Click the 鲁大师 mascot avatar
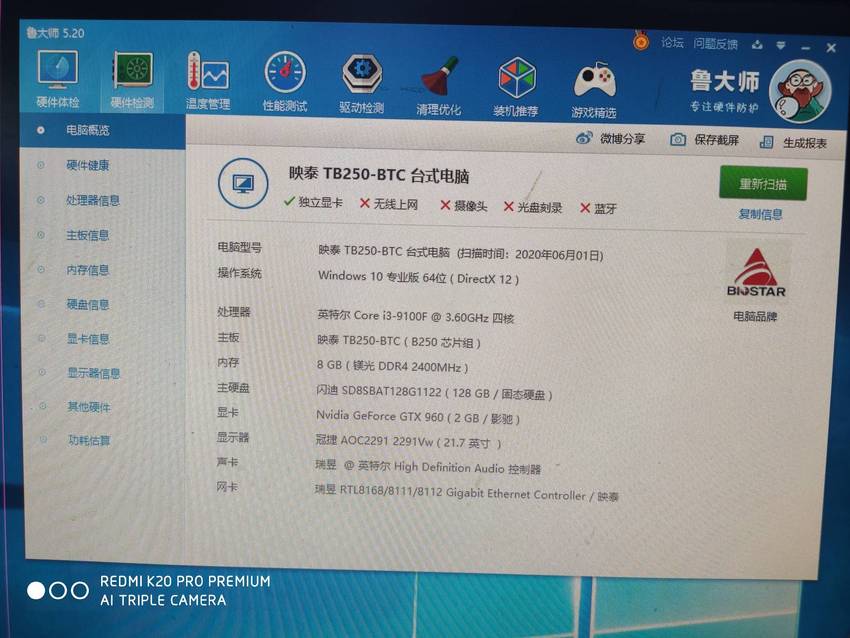 click(x=800, y=90)
